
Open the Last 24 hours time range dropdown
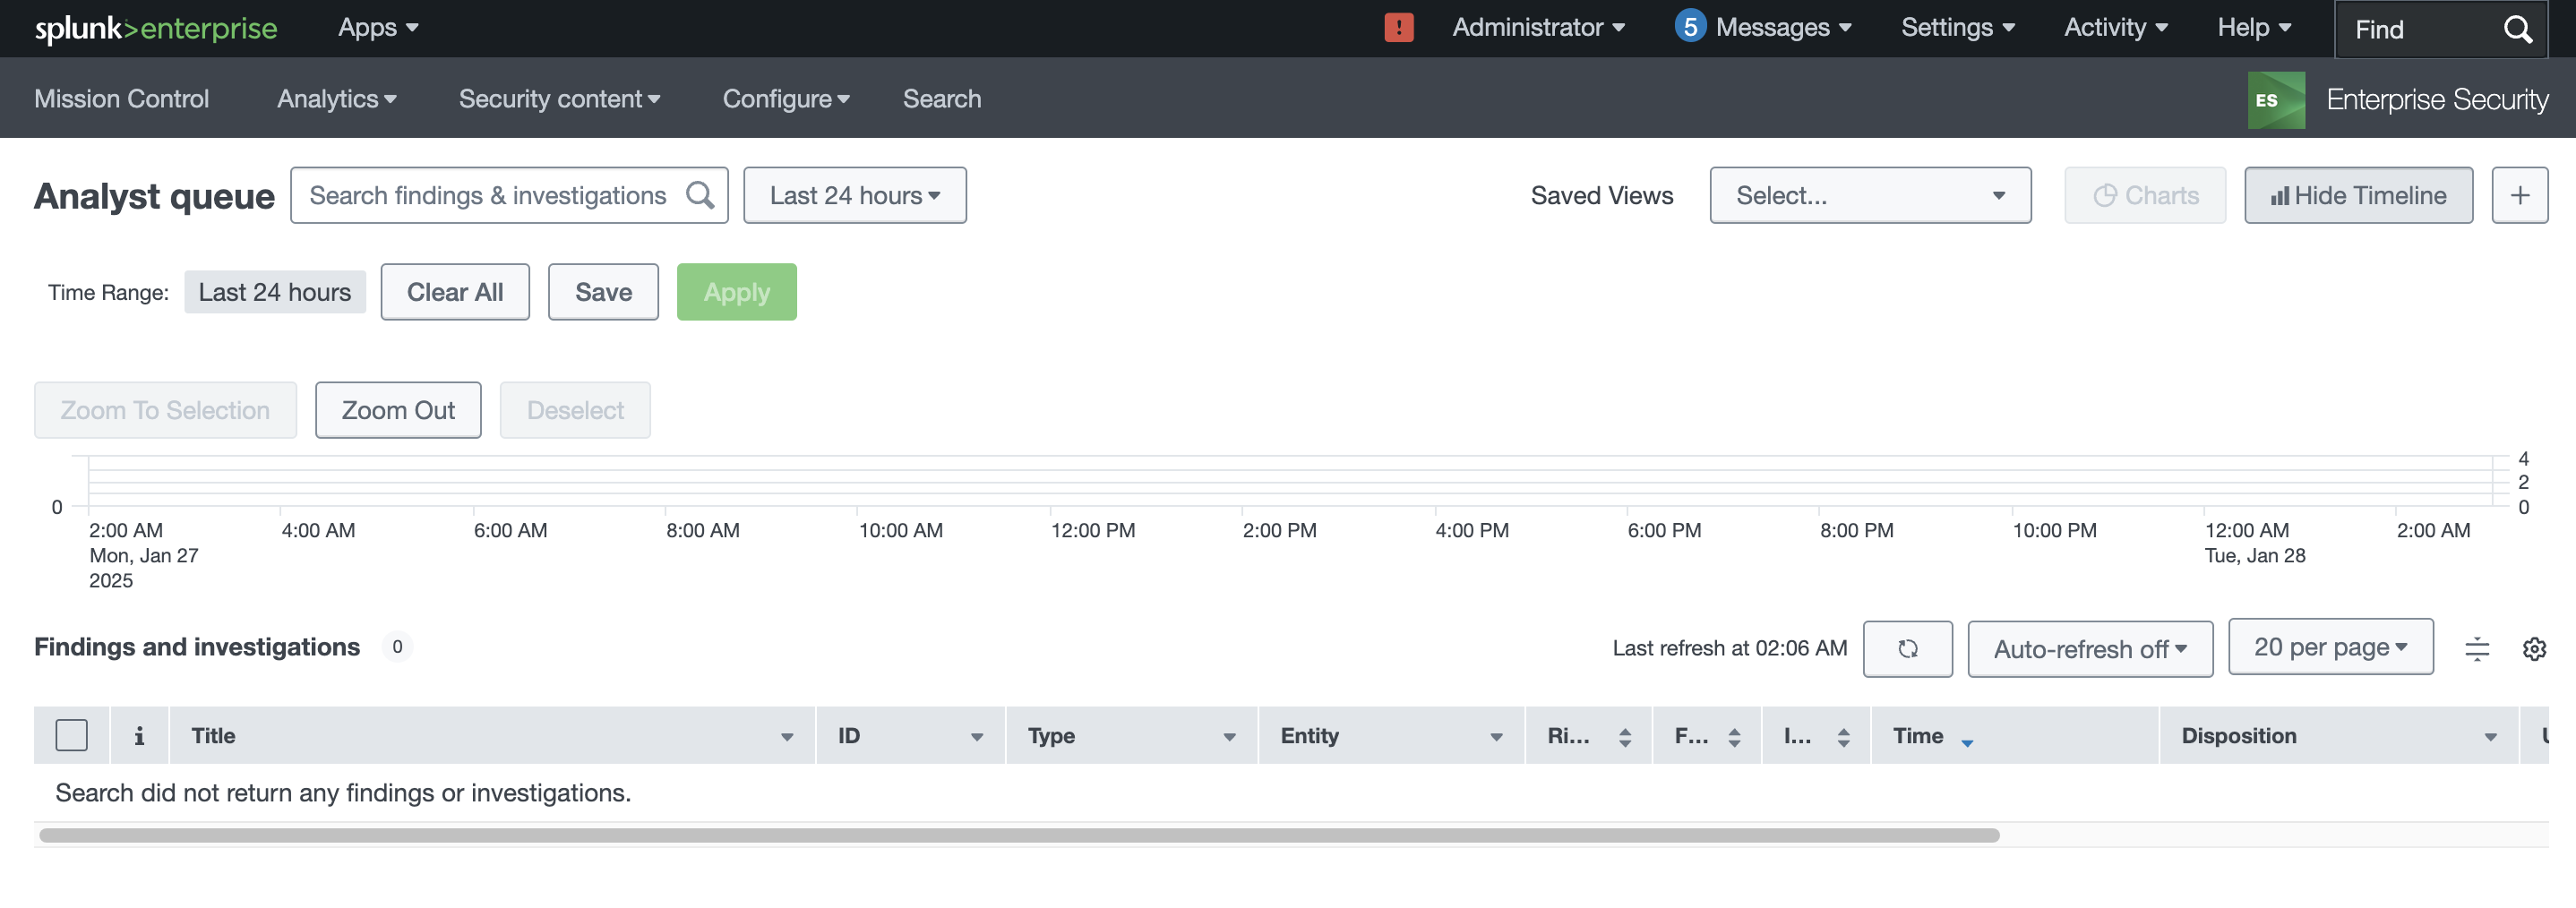click(854, 195)
